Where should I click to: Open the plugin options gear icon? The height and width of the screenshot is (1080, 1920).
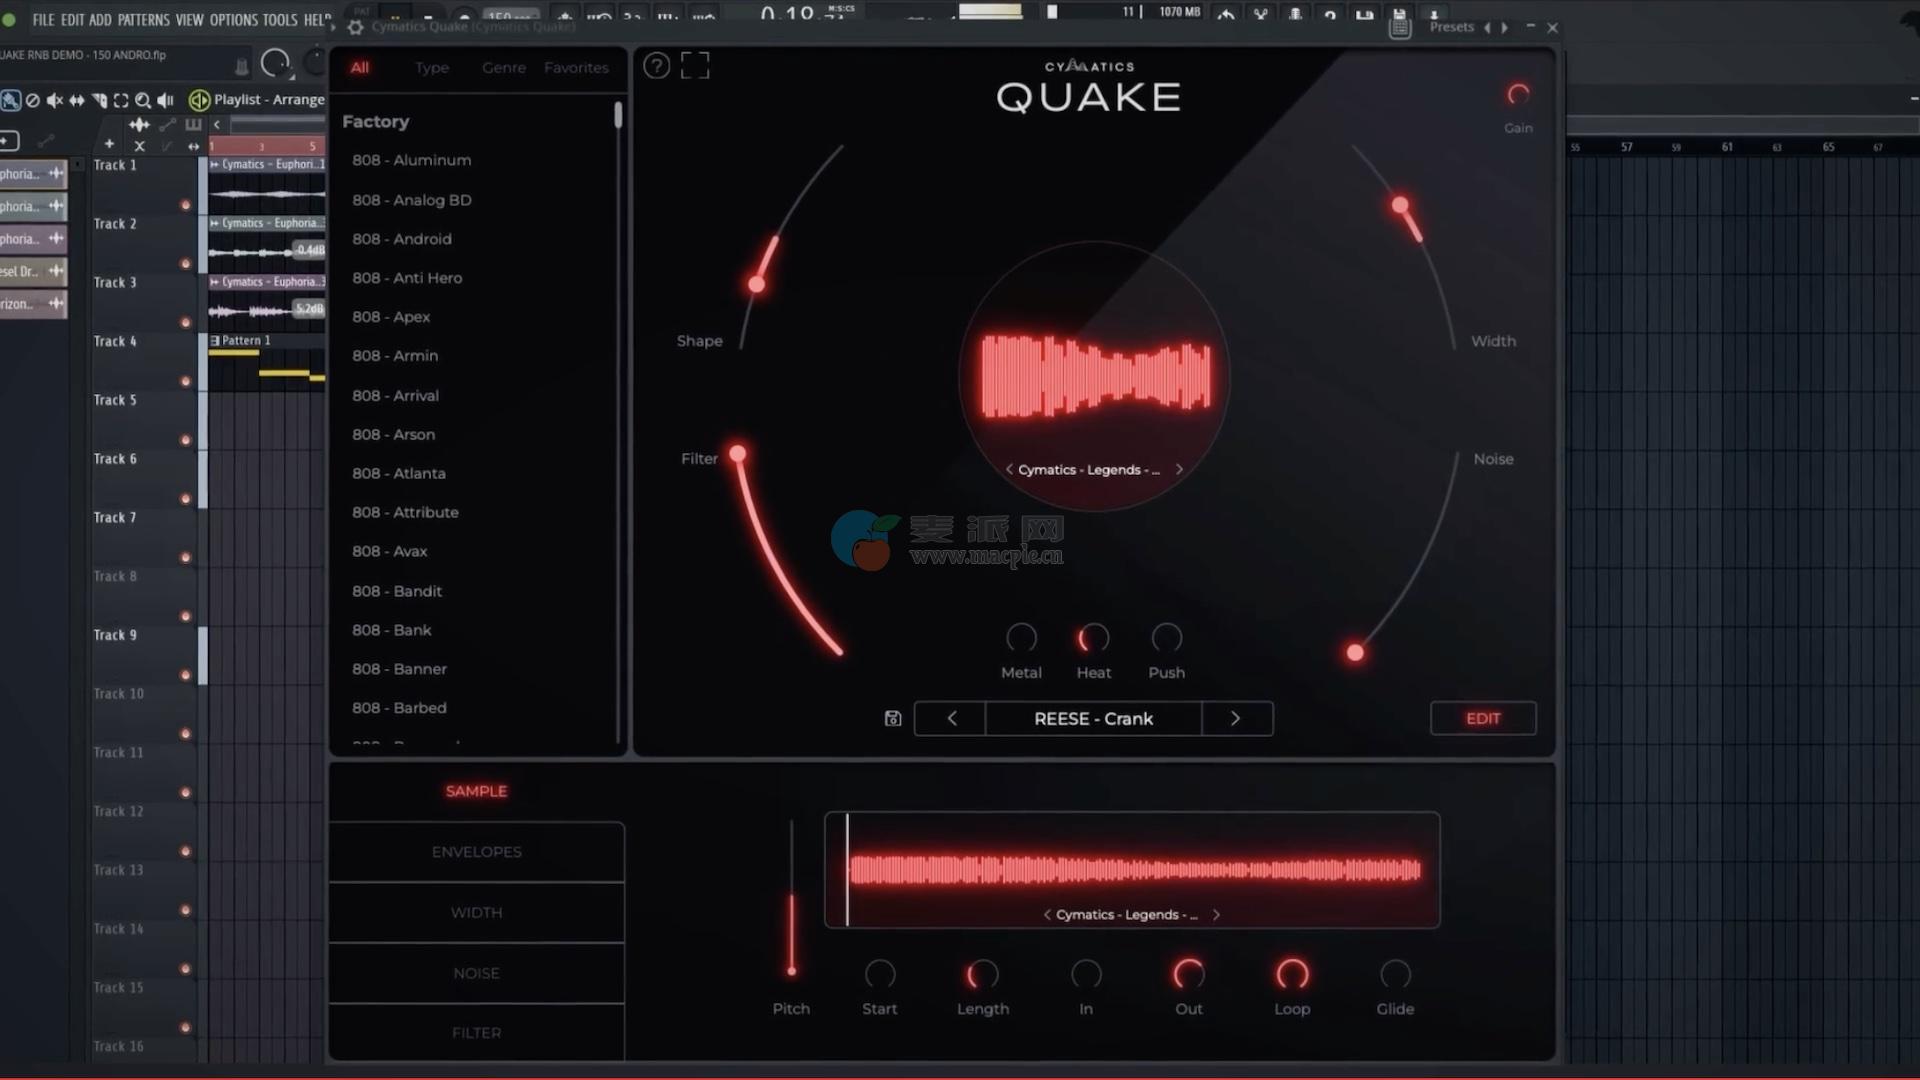click(355, 27)
